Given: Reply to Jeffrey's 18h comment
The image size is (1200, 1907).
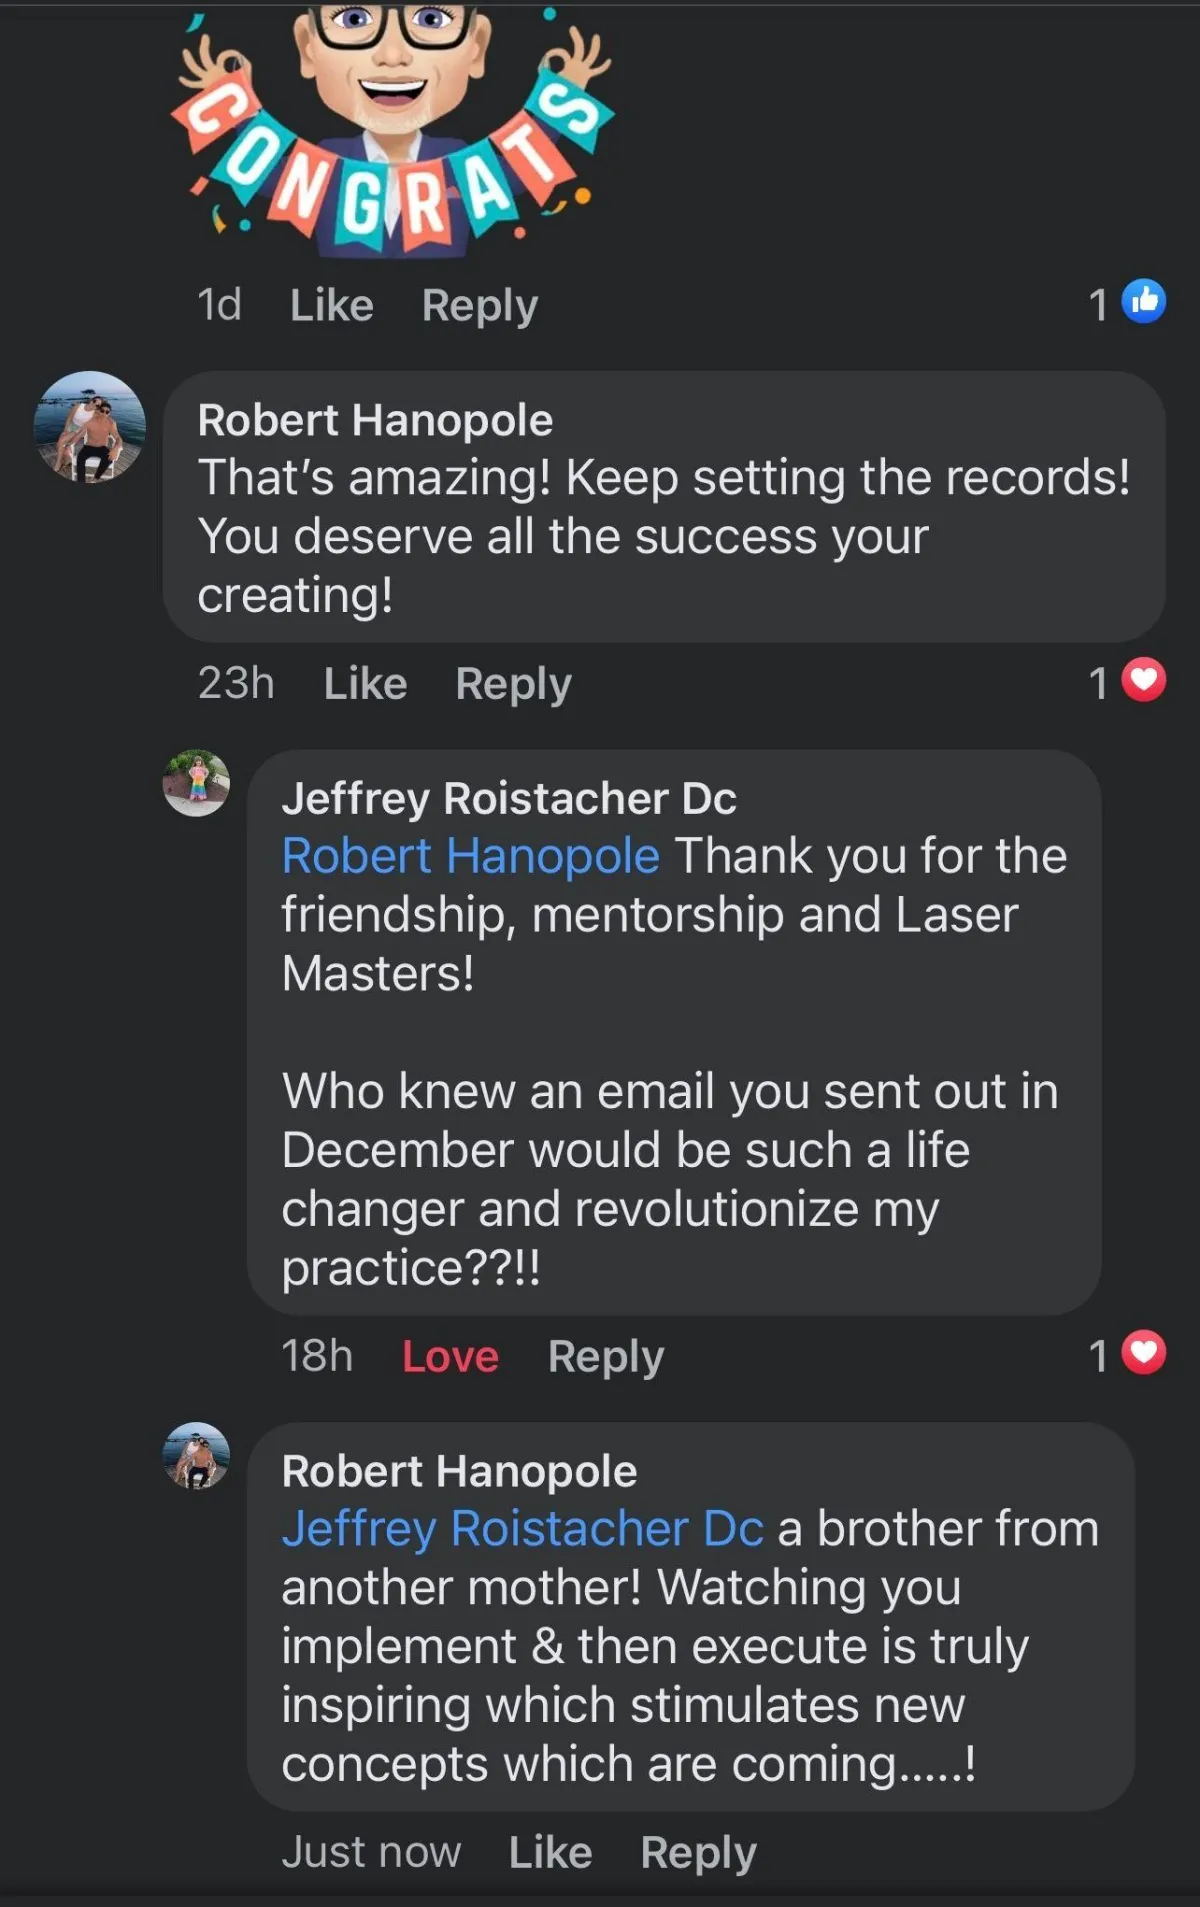Looking at the screenshot, I should [605, 1357].
